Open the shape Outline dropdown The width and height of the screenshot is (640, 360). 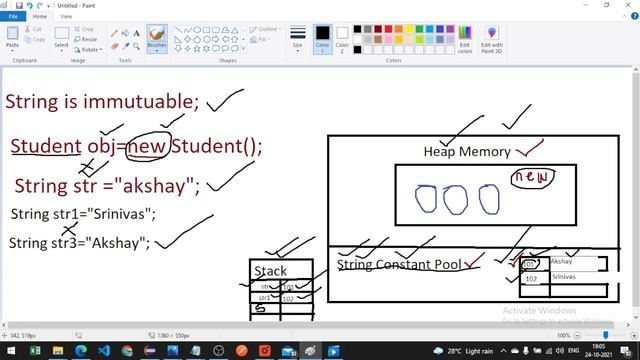click(x=265, y=29)
